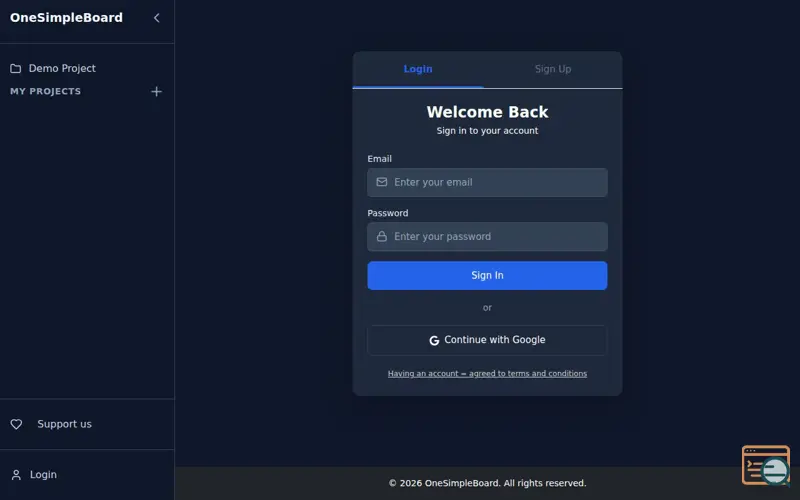Focus the Email input field
The image size is (800, 500).
point(487,183)
